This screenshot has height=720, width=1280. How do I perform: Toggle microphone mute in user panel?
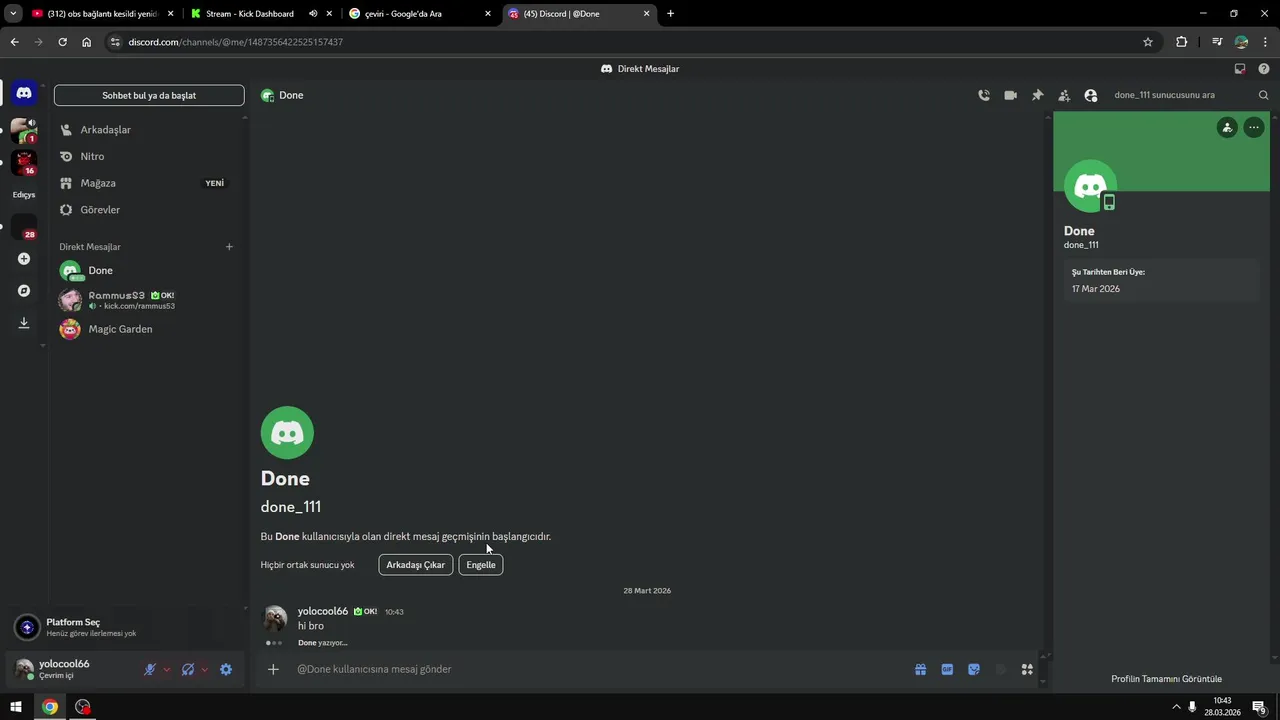(x=150, y=670)
